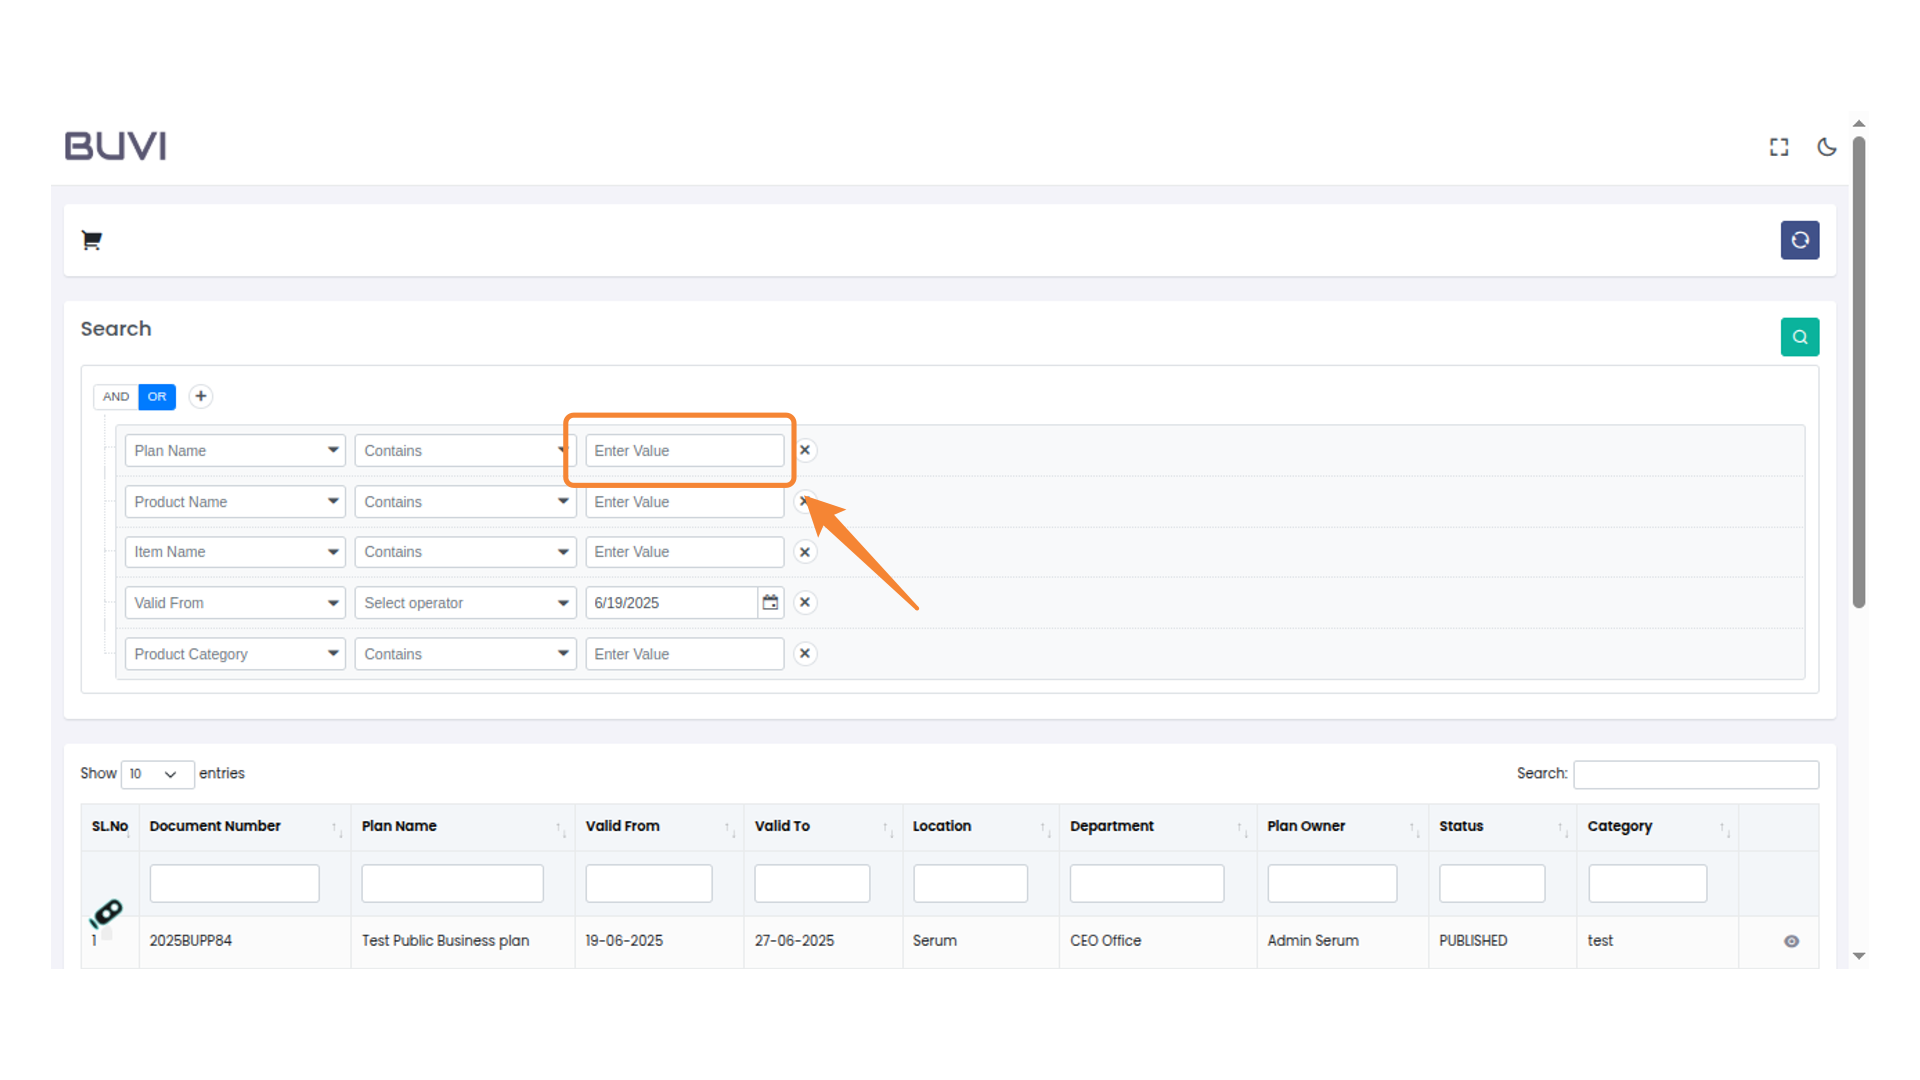This screenshot has height=1080, width=1920.
Task: Remove the Plan Name condition with the X
Action: tap(805, 450)
